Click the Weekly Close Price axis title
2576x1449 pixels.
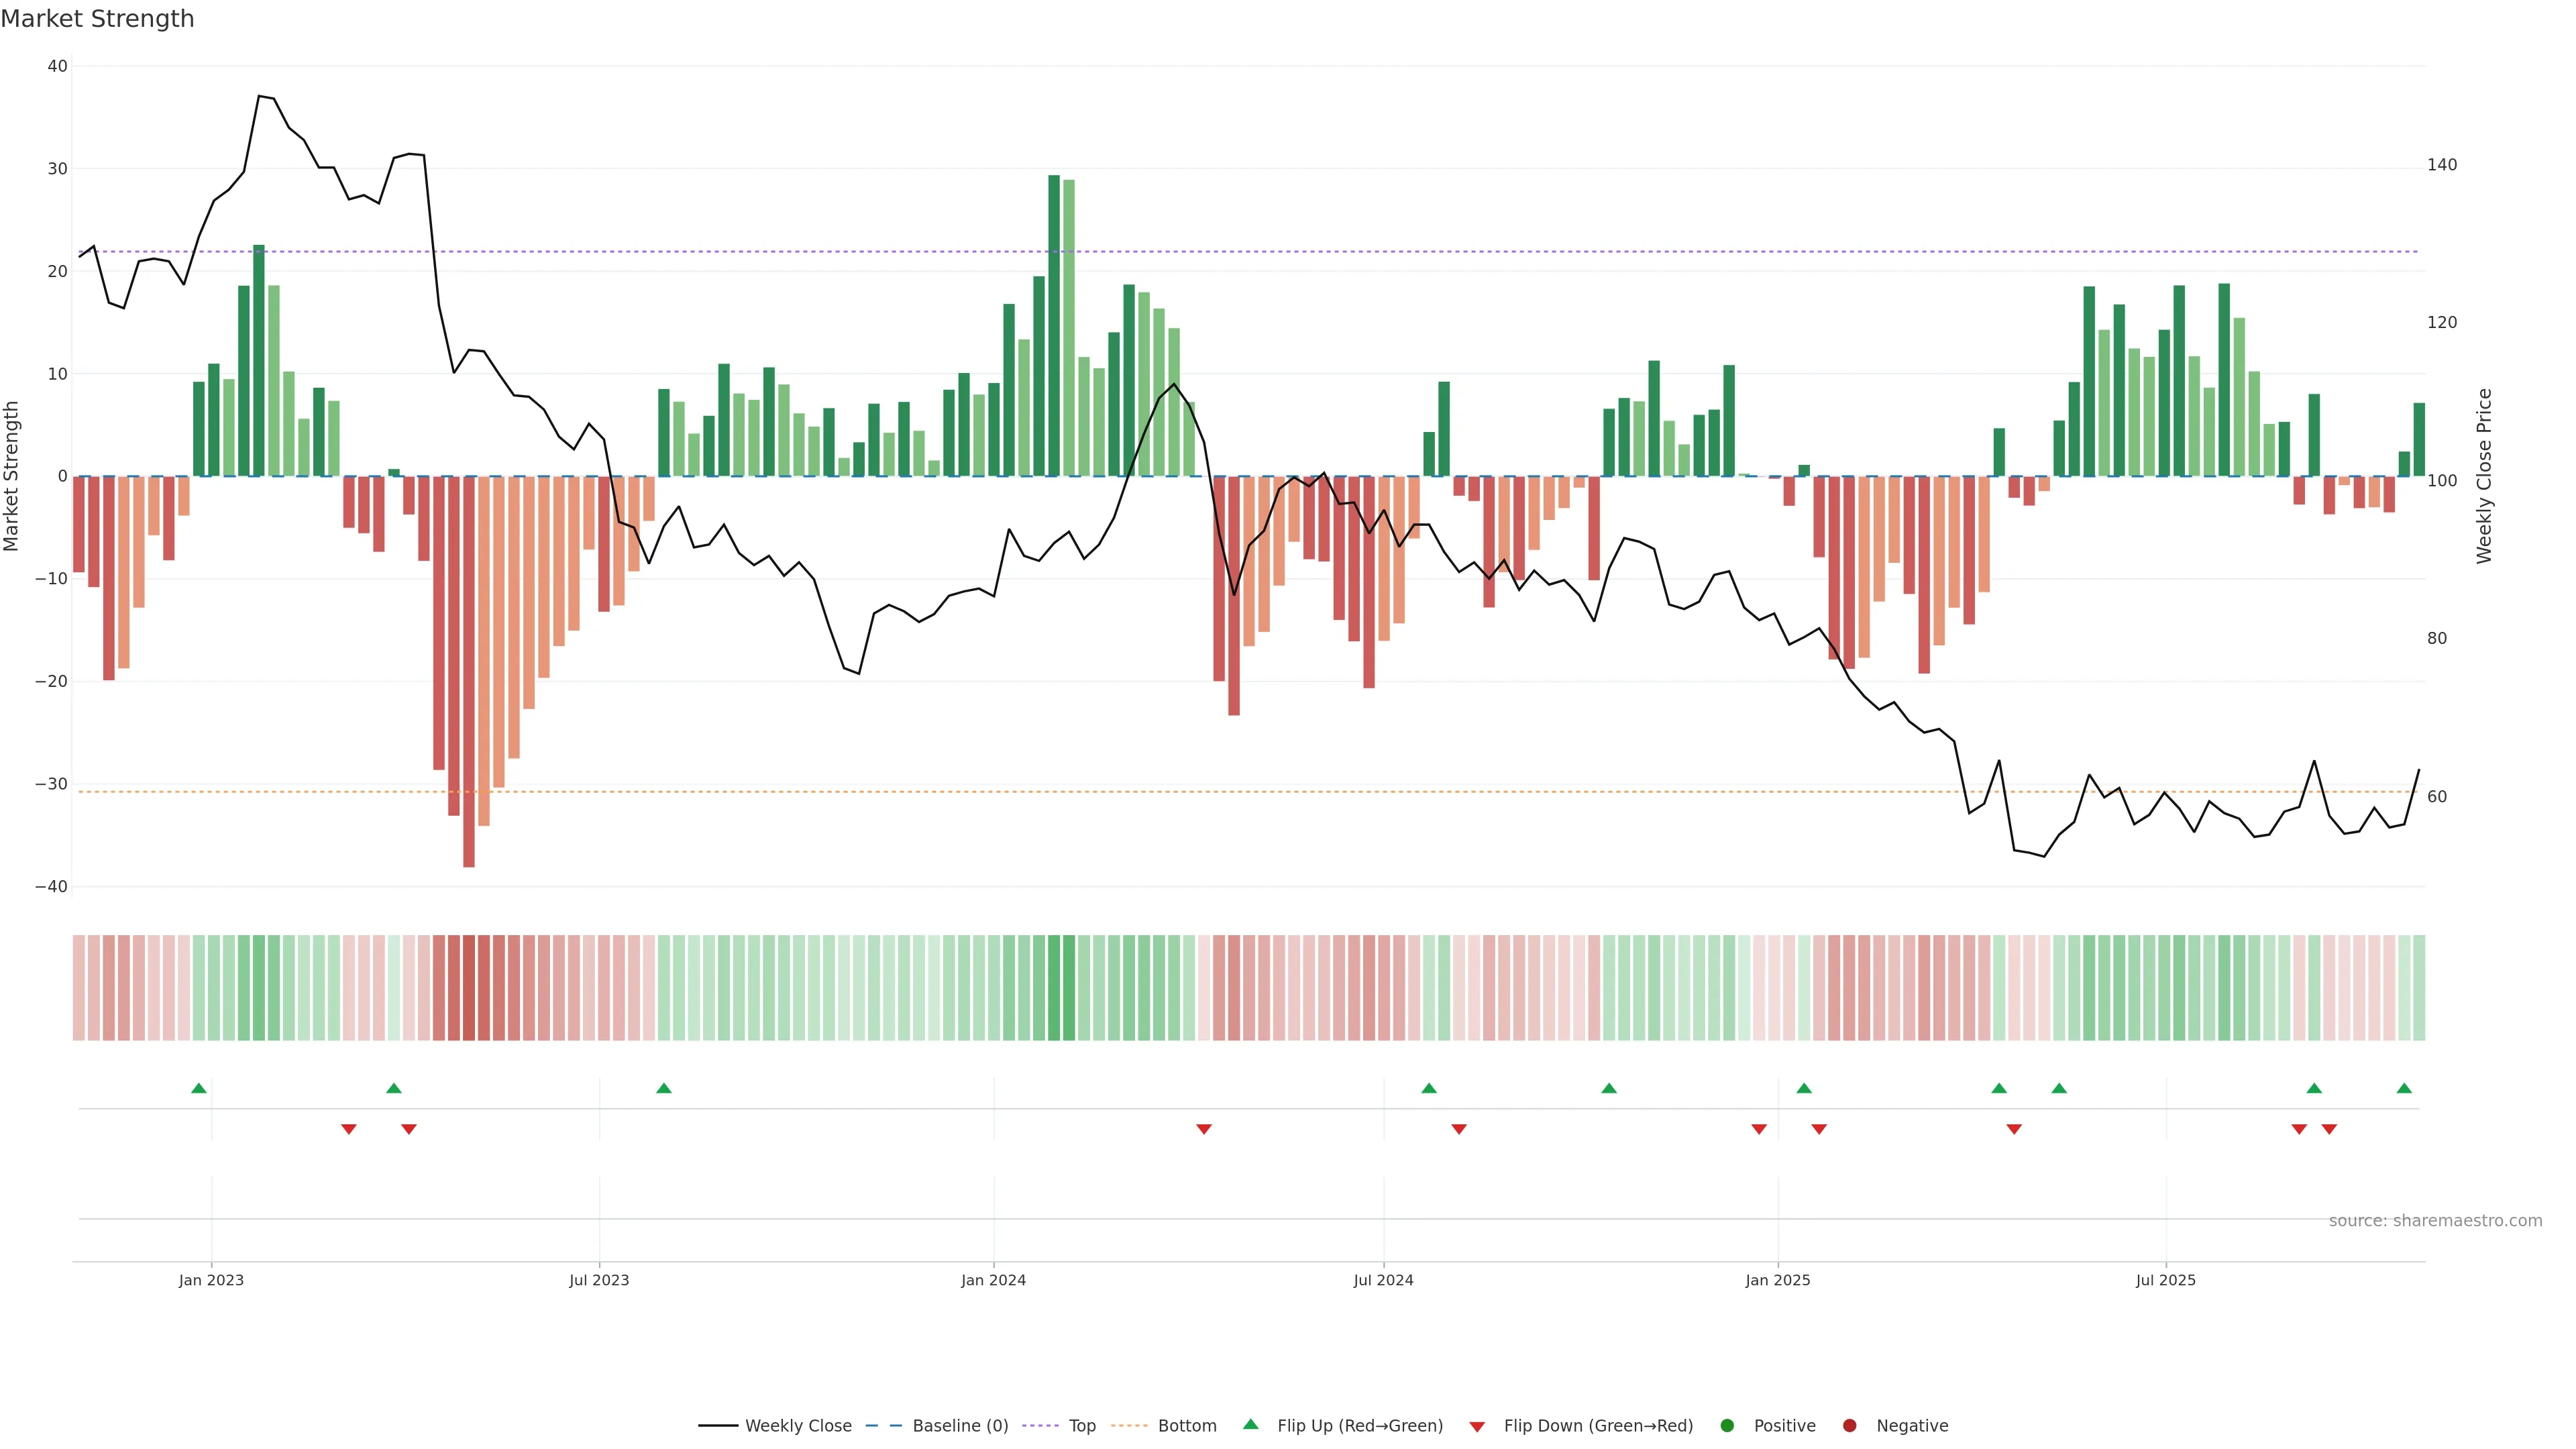(x=2484, y=476)
